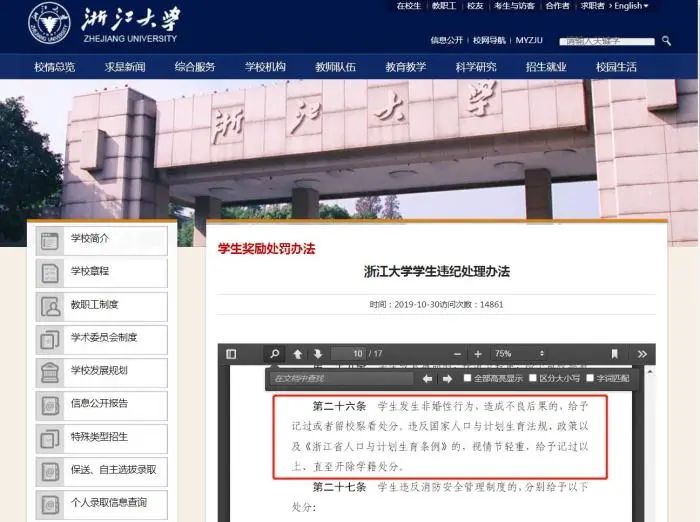Open the 信息公开 link
This screenshot has height=522, width=700.
coord(446,40)
